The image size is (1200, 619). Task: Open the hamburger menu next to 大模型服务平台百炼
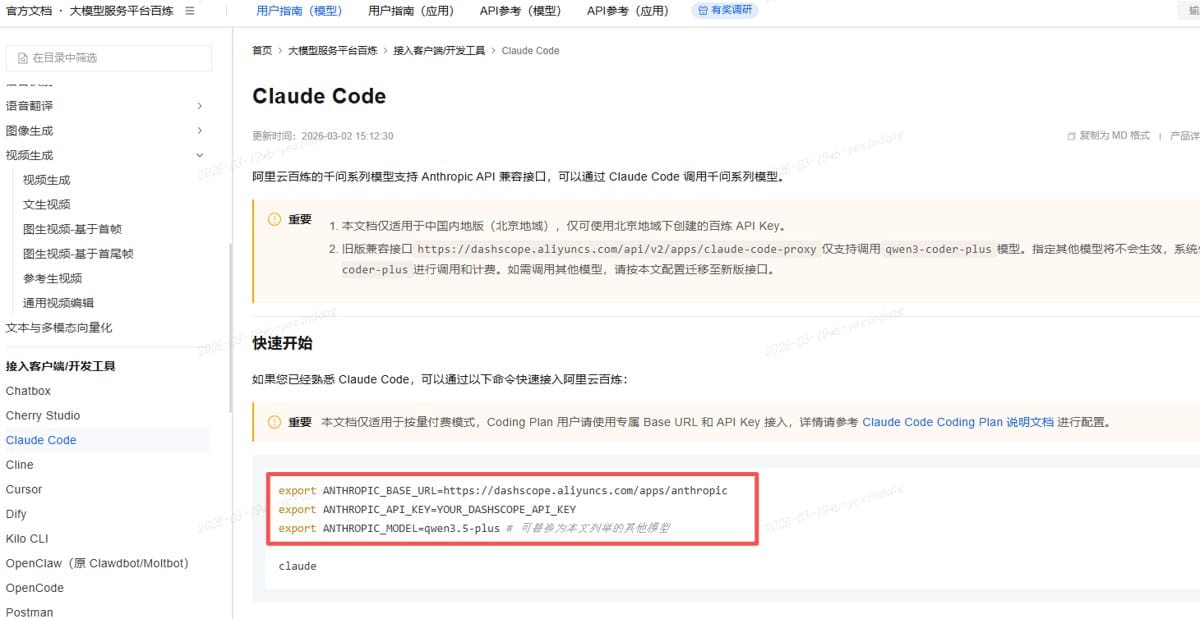(190, 11)
